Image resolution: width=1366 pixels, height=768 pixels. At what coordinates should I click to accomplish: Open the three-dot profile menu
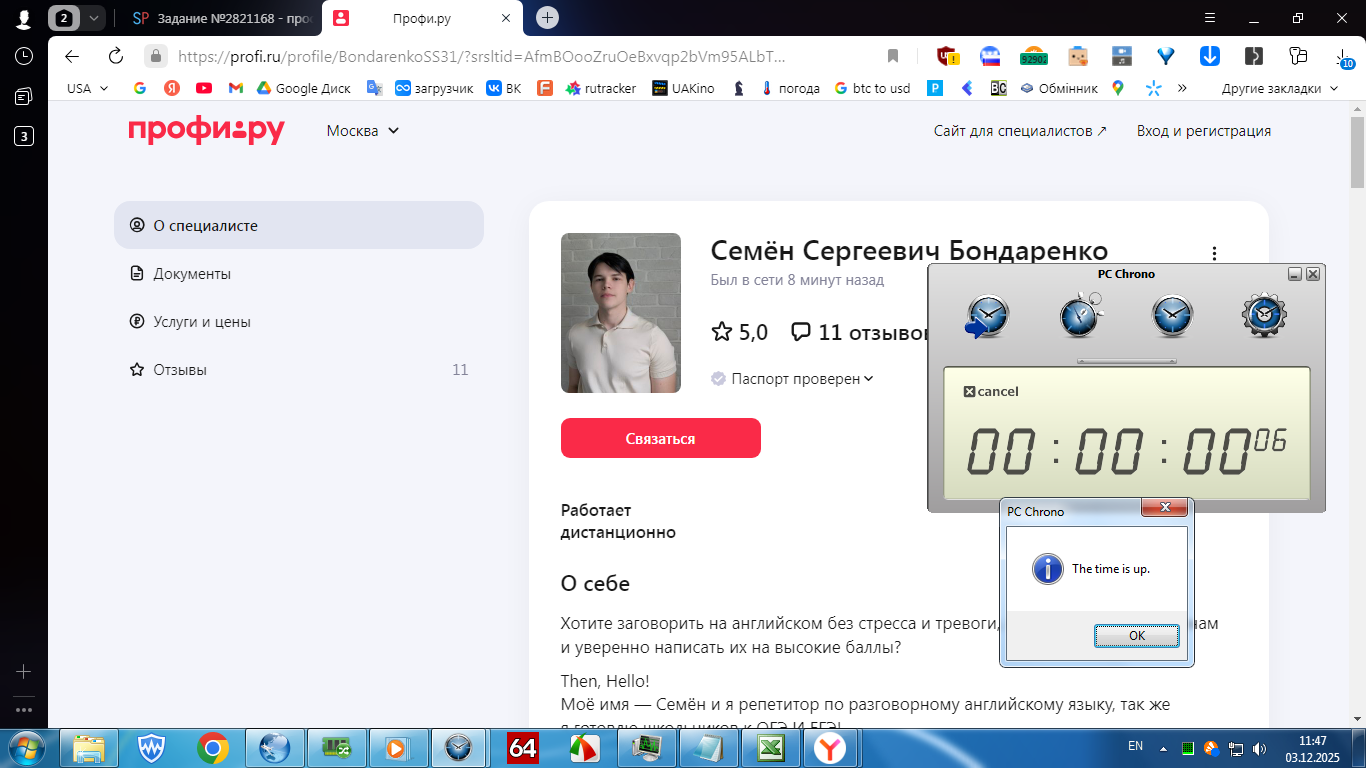point(1214,254)
